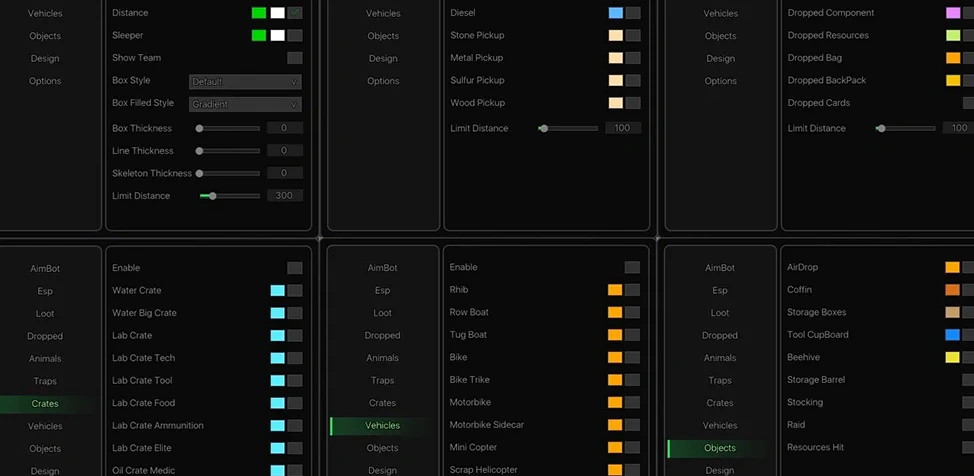
Task: Tick the Mini Copter checkbox
Action: pyautogui.click(x=632, y=447)
